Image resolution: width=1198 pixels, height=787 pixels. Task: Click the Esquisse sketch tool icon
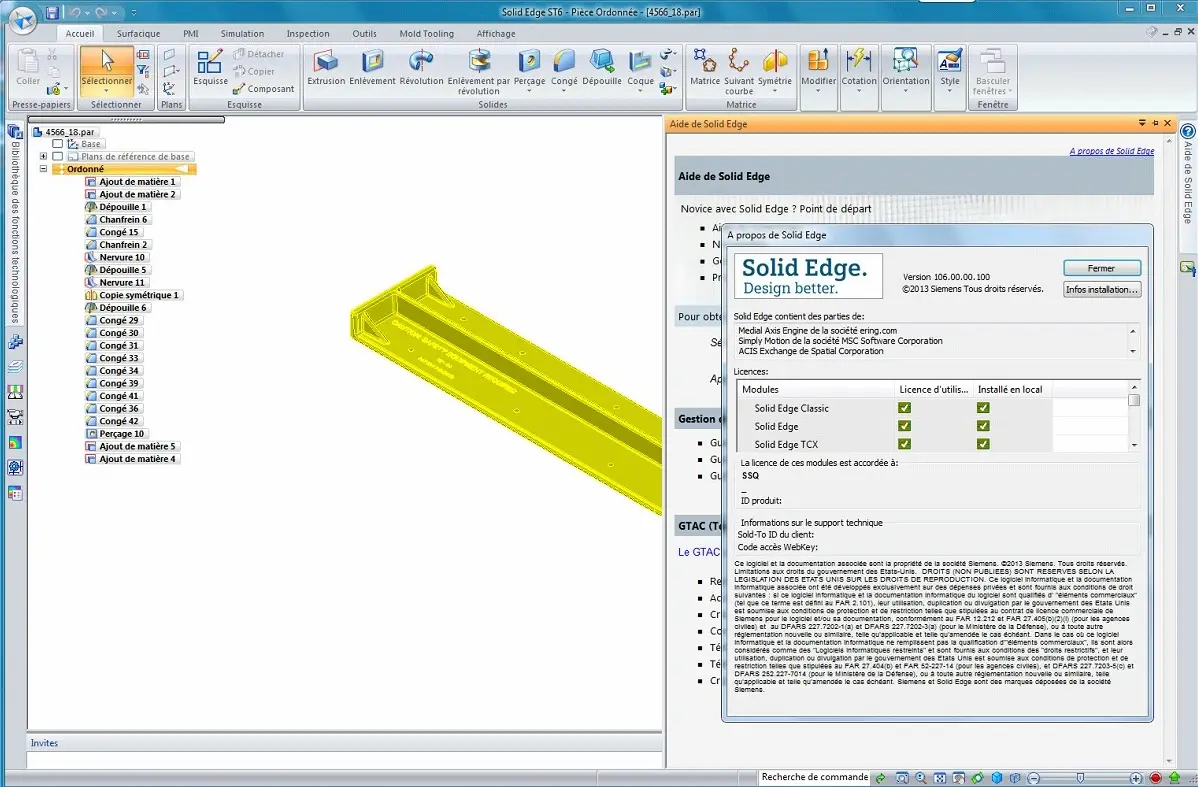(210, 63)
